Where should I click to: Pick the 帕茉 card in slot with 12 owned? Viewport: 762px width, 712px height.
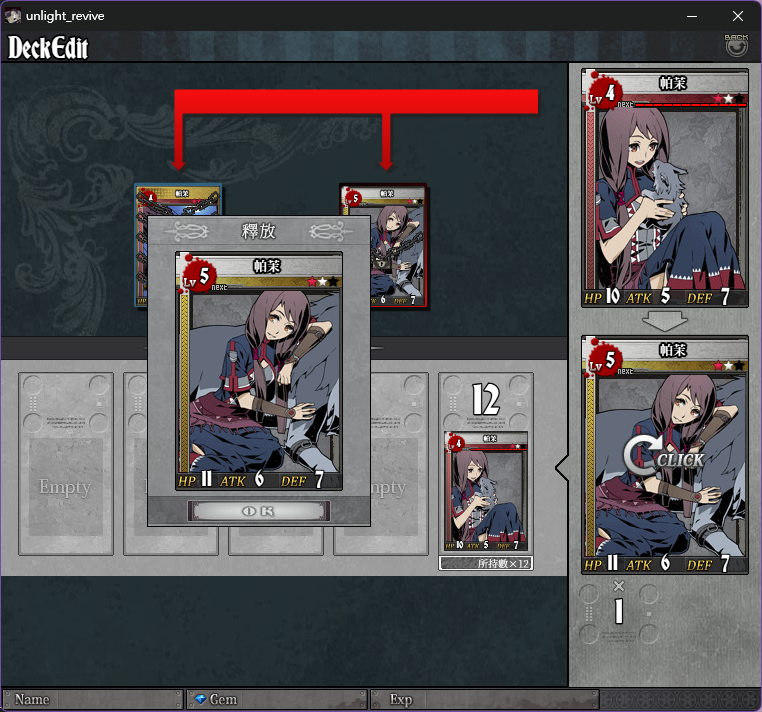coord(486,492)
